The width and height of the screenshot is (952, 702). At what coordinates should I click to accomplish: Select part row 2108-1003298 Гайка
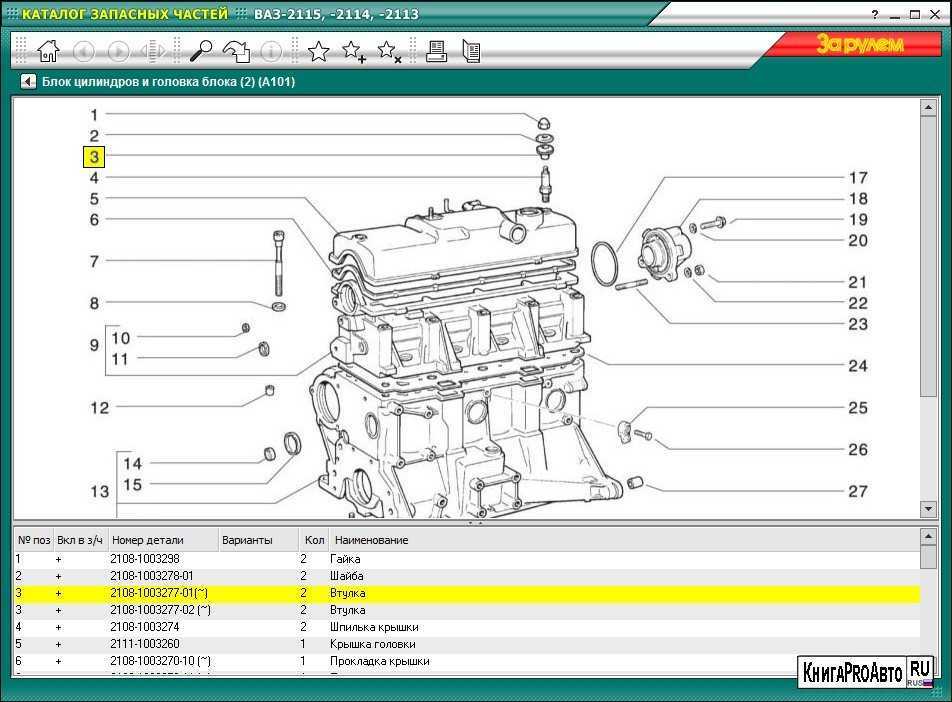[x=467, y=559]
